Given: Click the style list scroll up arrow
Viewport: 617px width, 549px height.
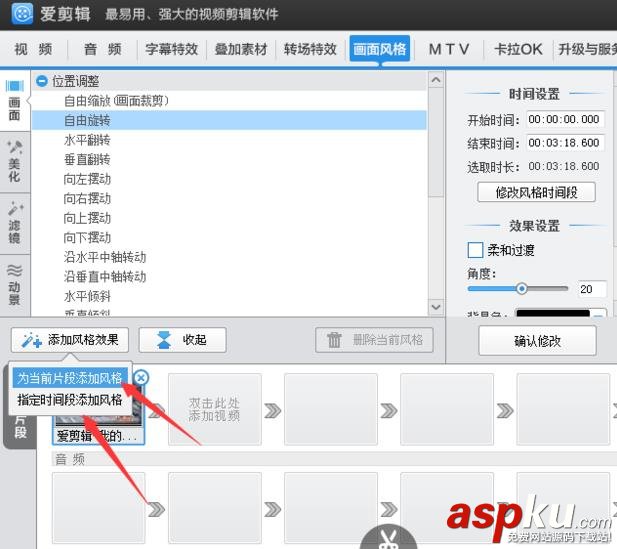Looking at the screenshot, I should (436, 80).
